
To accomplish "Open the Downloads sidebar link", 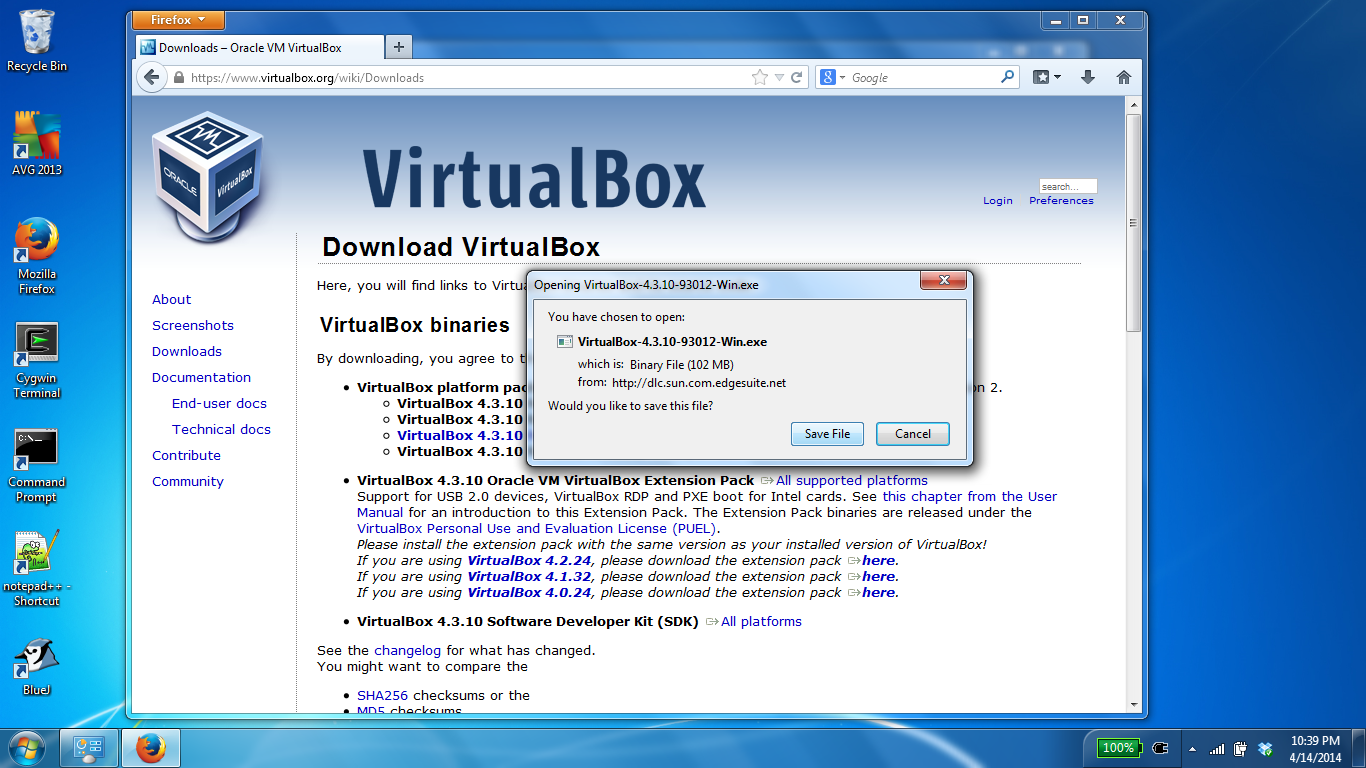I will tap(187, 351).
